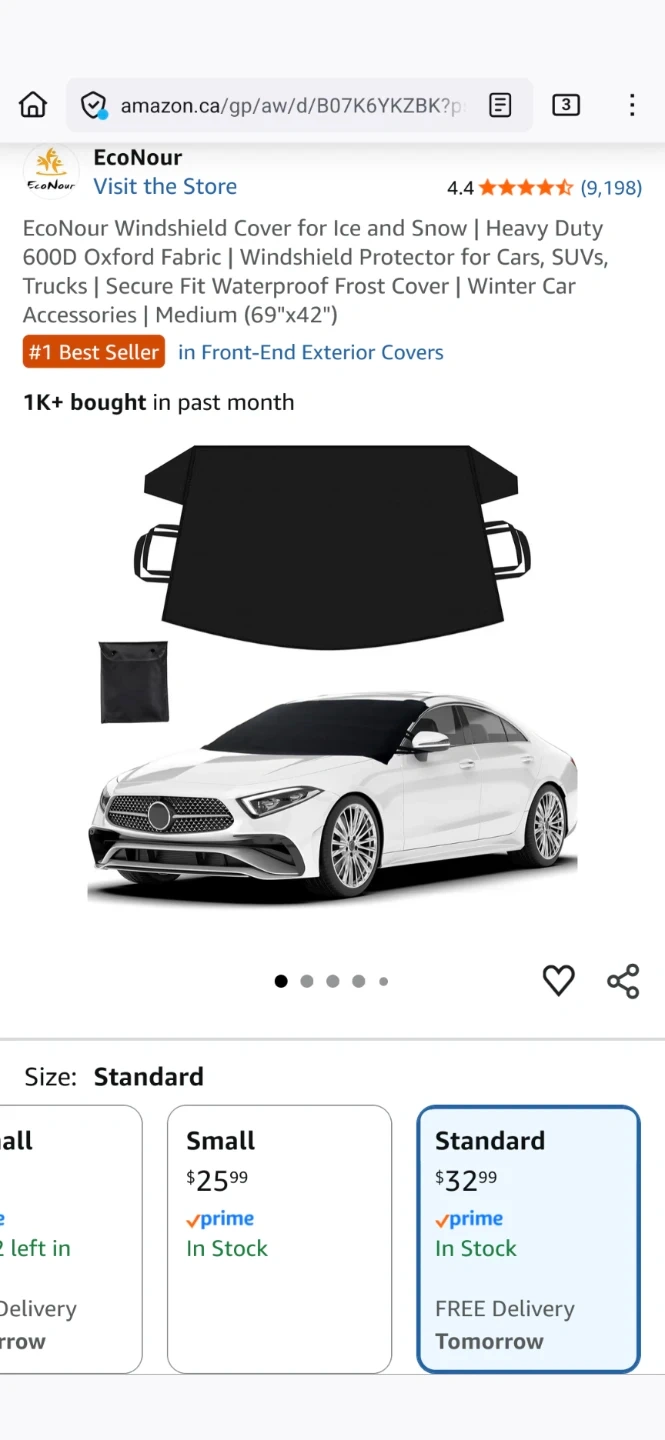Open the site security shield icon
Viewport: 665px width, 1440px height.
coord(94,105)
